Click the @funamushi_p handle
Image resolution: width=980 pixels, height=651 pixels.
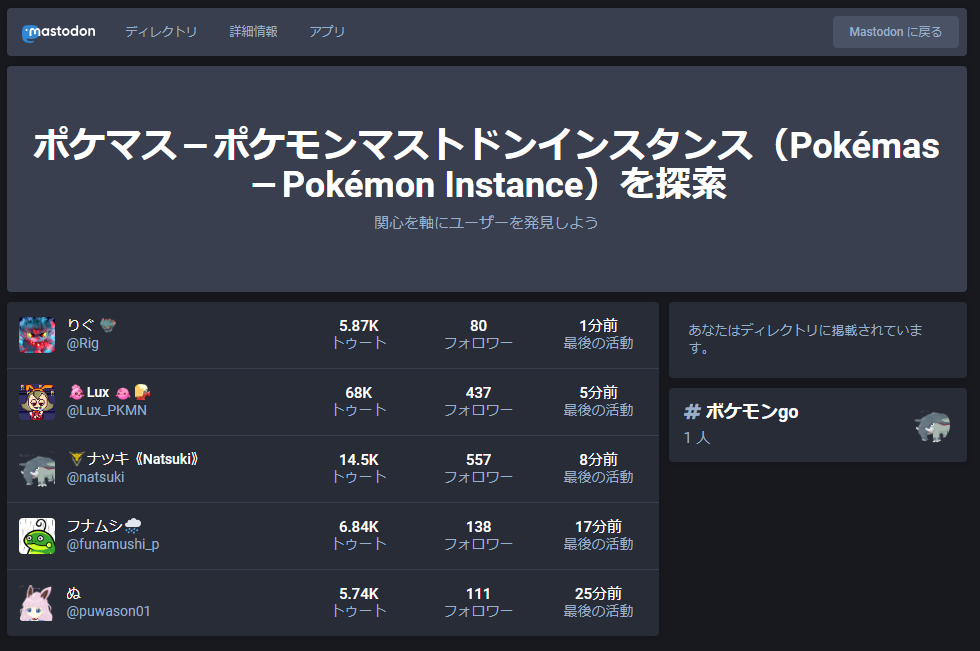coord(113,544)
